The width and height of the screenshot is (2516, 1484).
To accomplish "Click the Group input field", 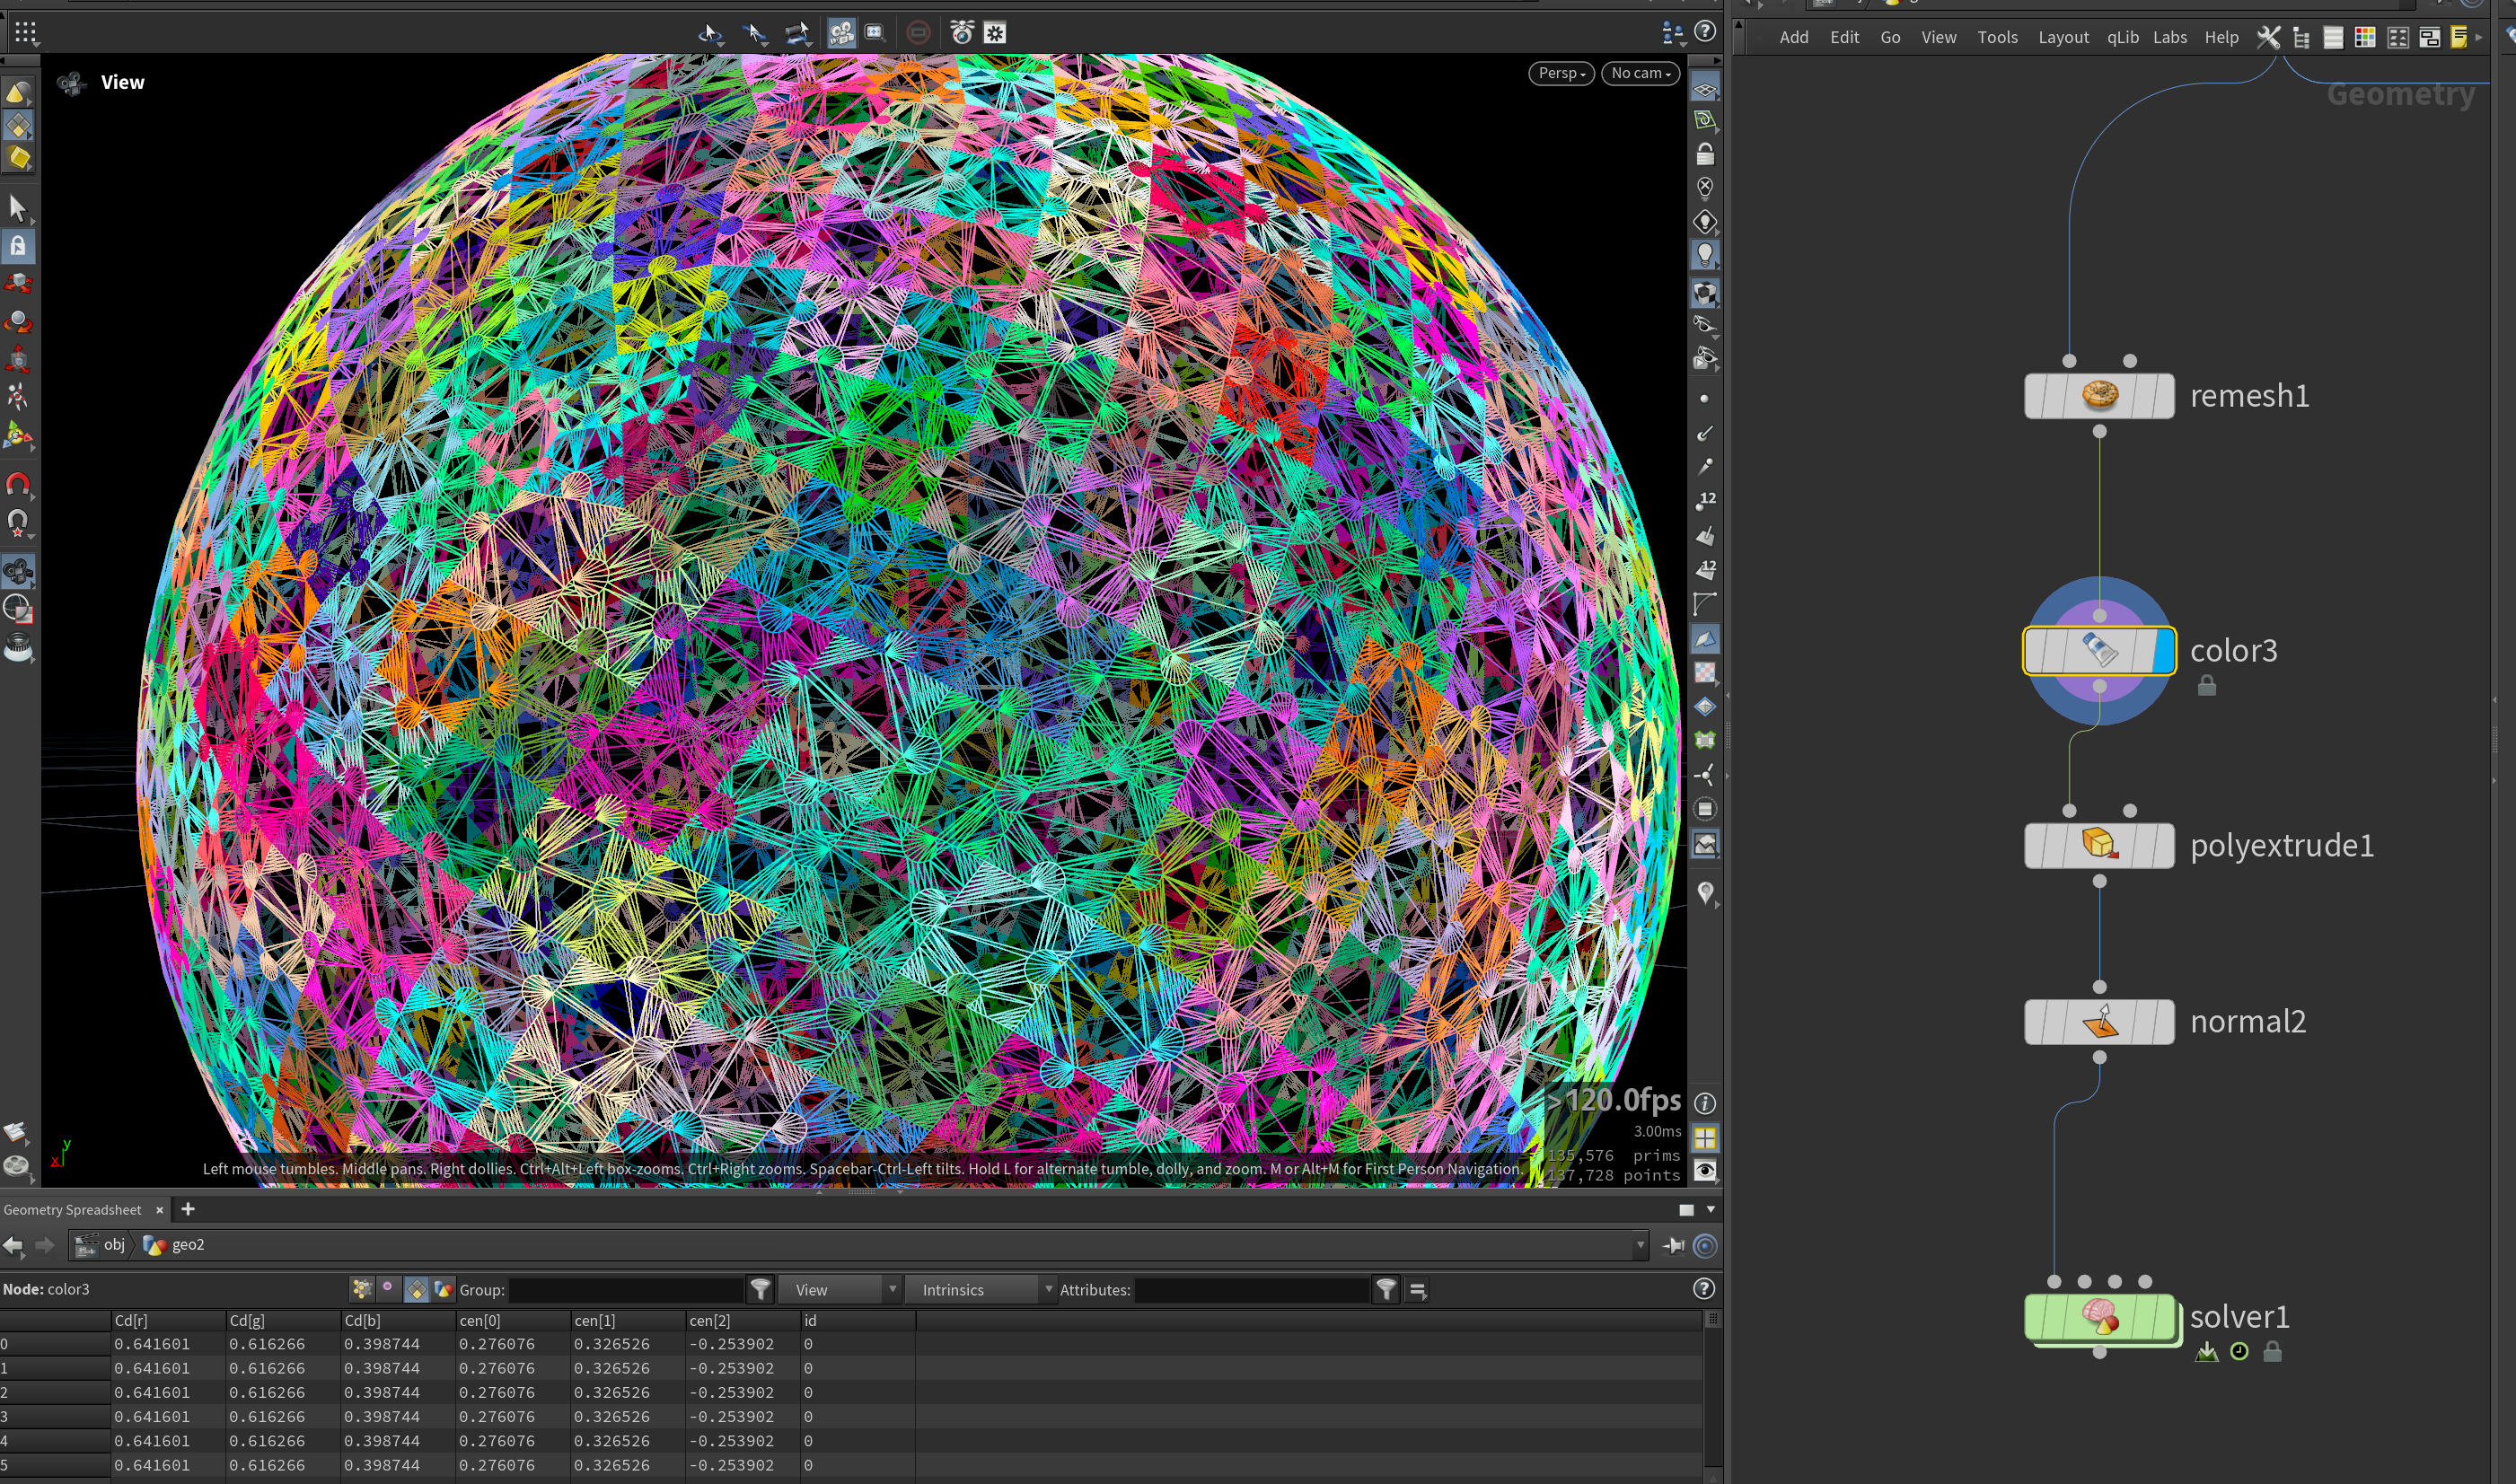I will (626, 1290).
